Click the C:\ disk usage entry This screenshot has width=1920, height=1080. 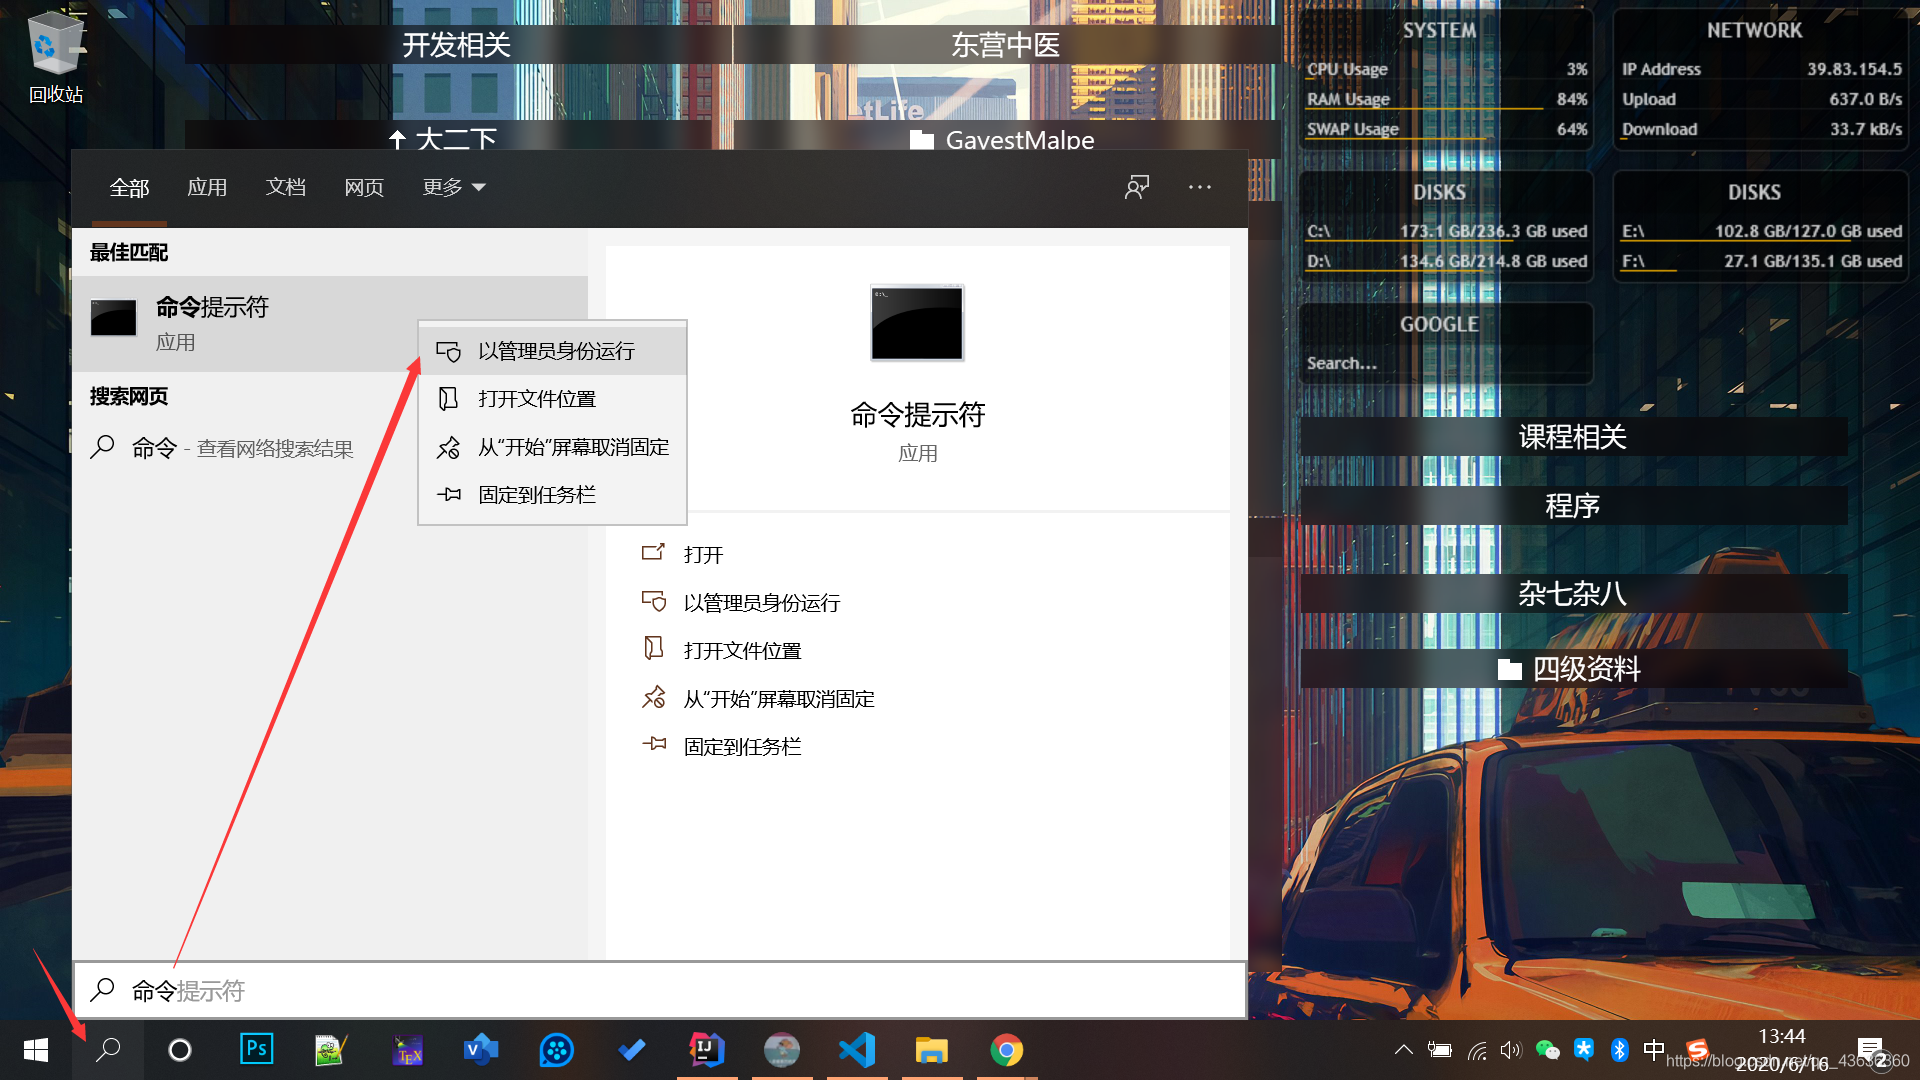1446,231
